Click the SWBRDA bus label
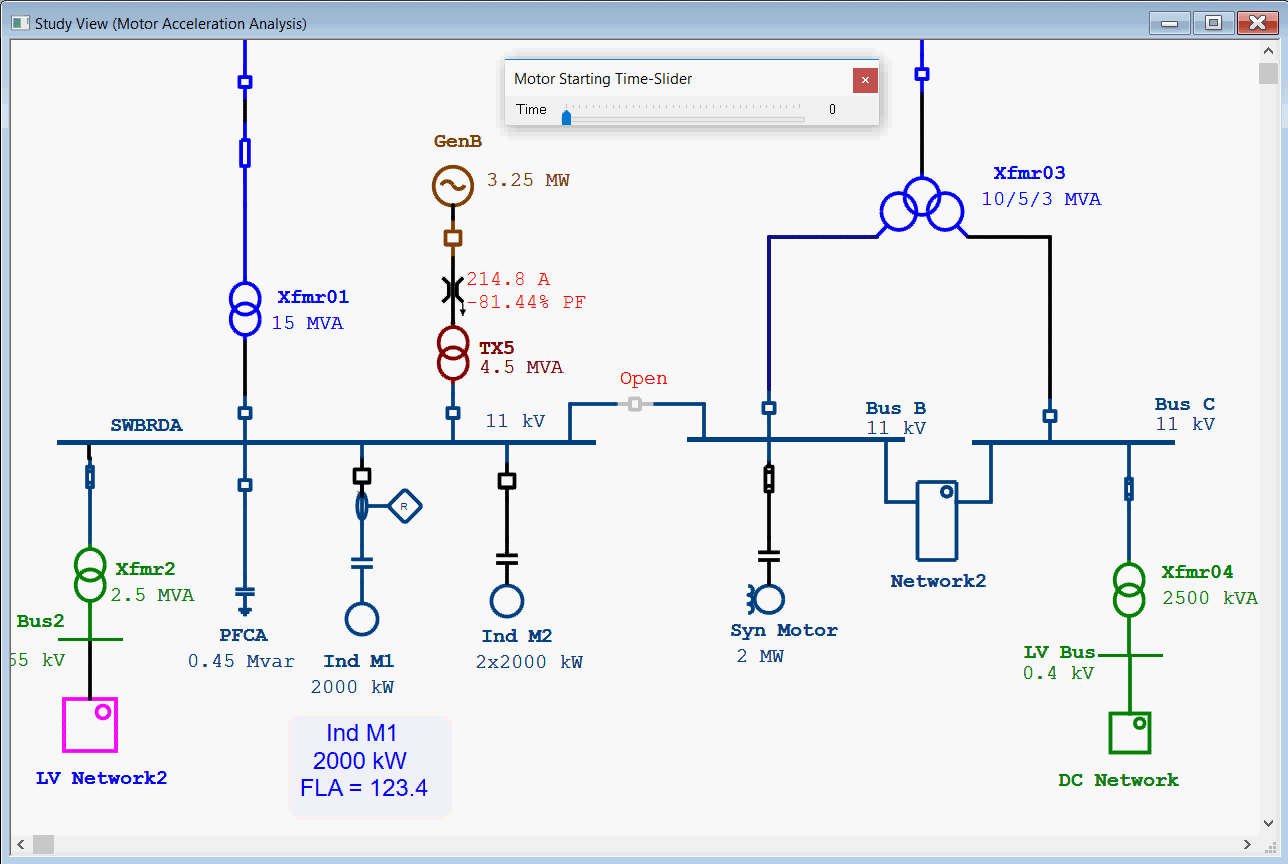 point(147,425)
